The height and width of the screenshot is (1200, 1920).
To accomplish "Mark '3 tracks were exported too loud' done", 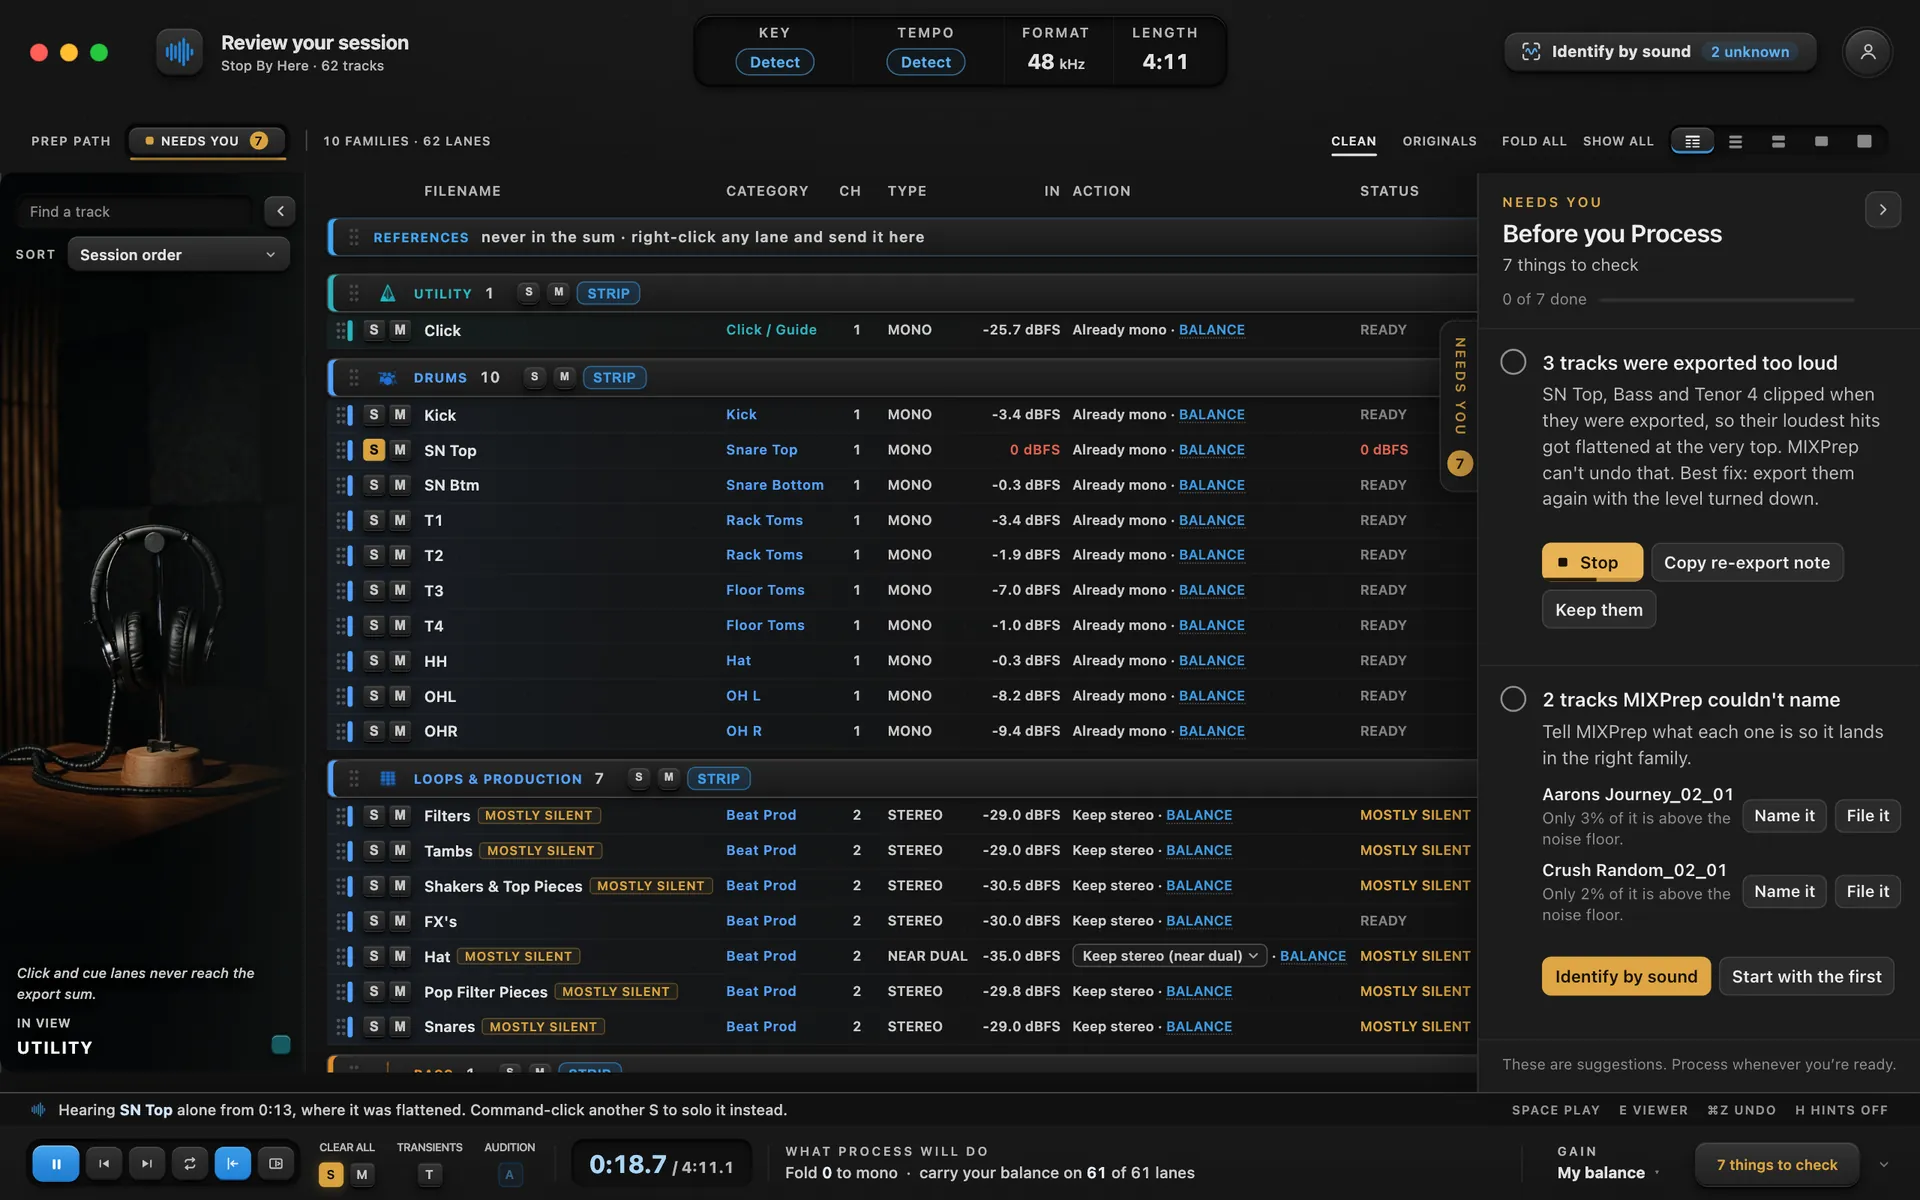I will coord(1513,362).
